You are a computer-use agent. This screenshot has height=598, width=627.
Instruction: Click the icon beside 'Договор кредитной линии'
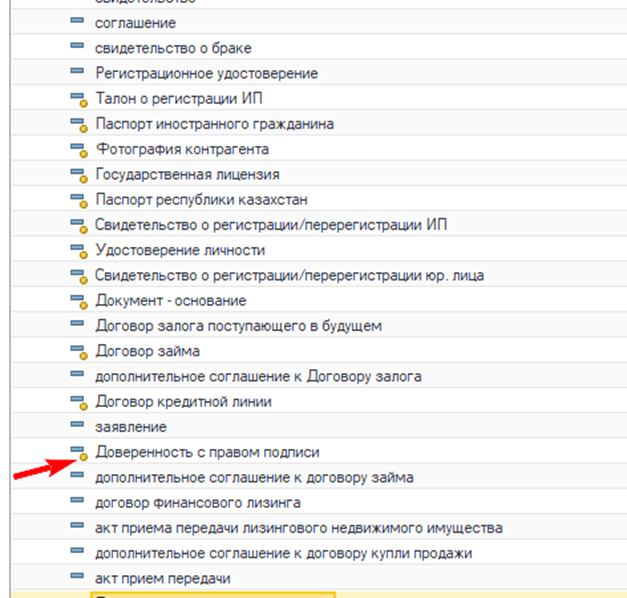click(79, 402)
